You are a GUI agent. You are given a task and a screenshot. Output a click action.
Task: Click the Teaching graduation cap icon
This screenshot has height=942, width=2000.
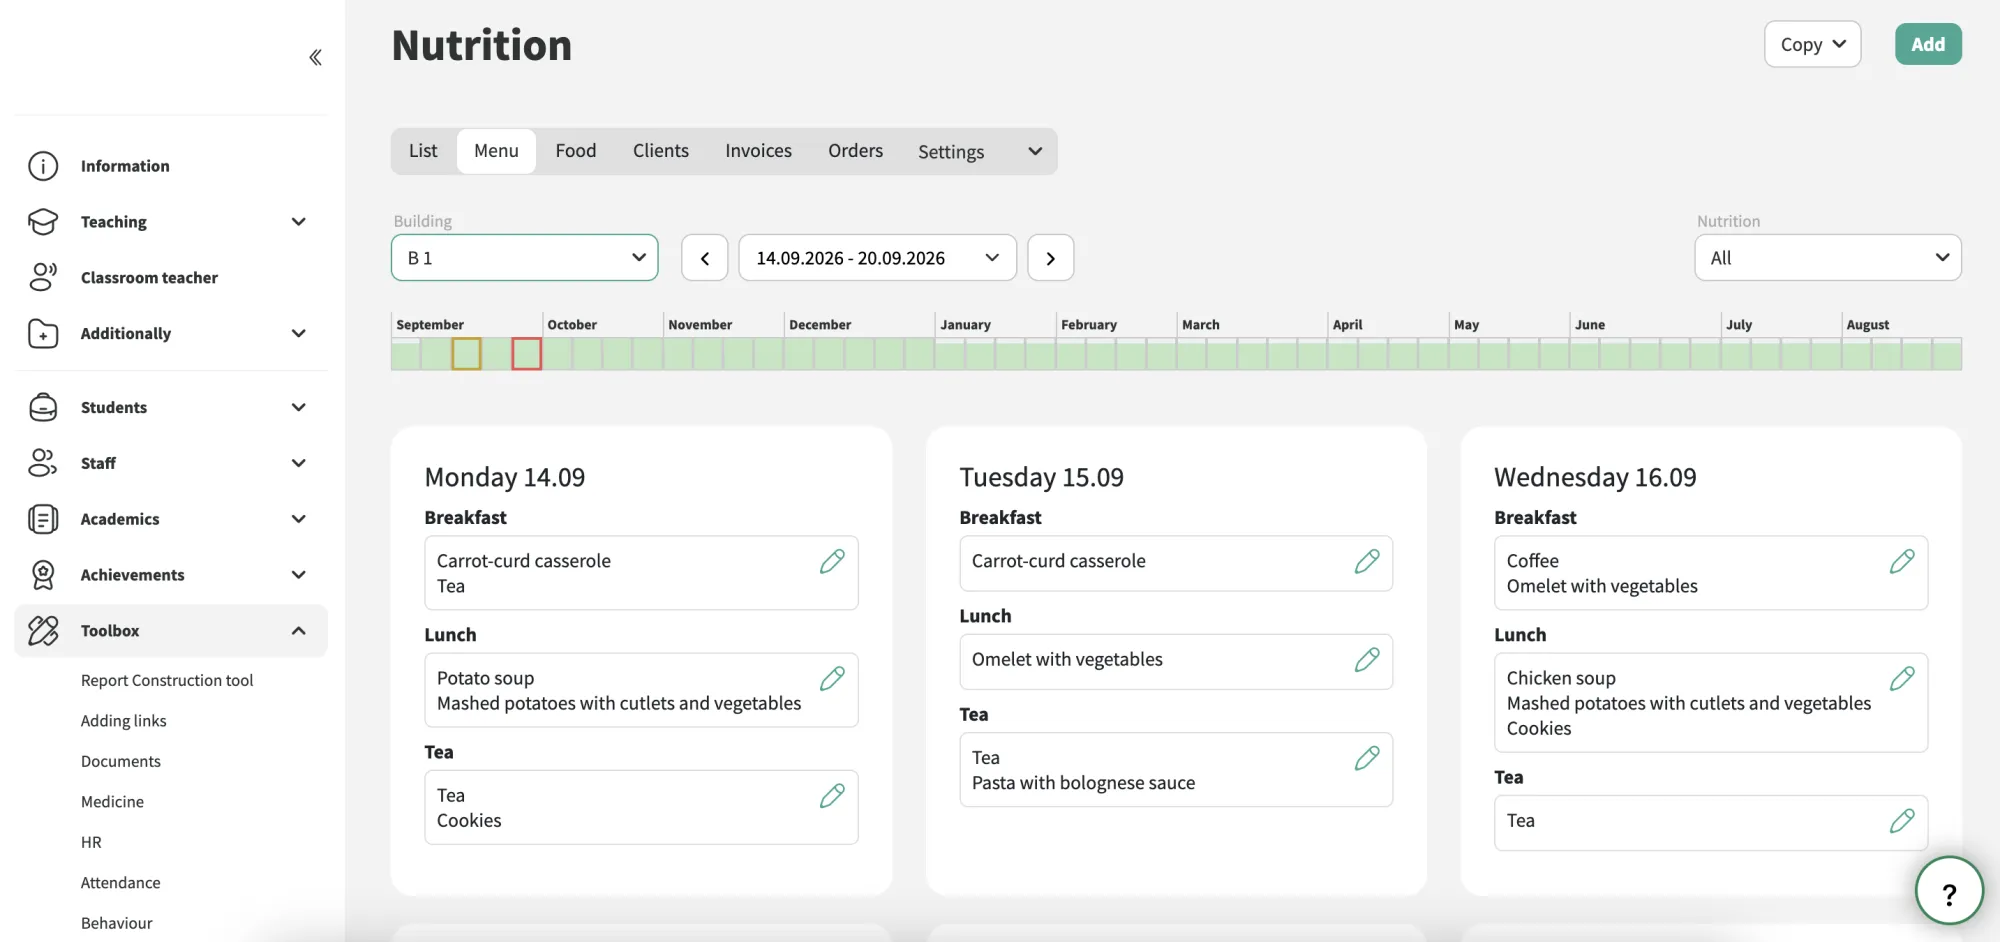43,222
